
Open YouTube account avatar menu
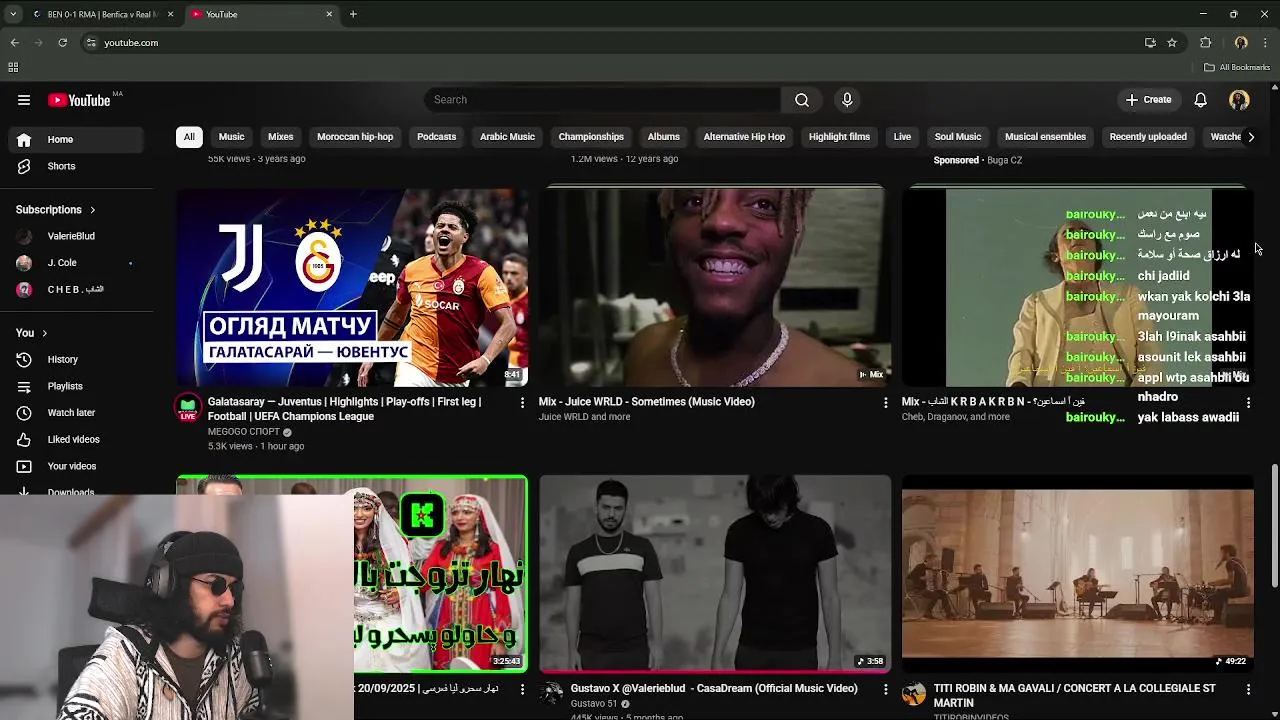(1239, 100)
